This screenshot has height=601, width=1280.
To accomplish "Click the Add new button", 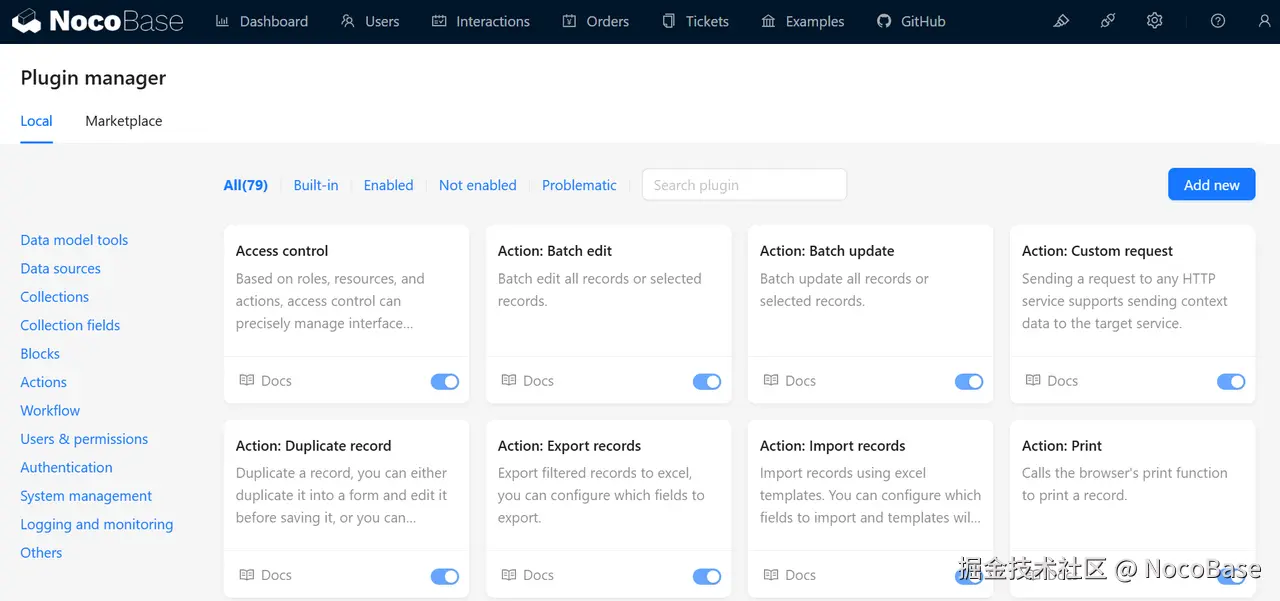I will [x=1211, y=184].
